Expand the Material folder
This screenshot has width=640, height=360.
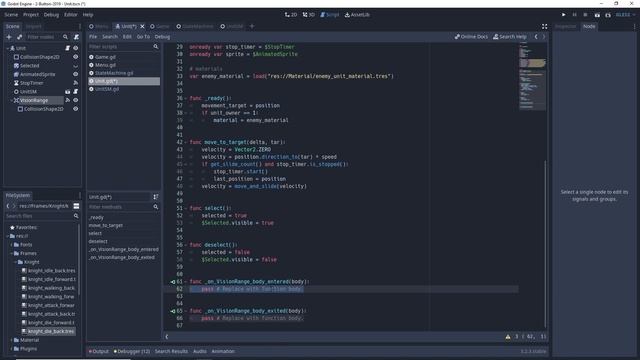click(x=11, y=340)
